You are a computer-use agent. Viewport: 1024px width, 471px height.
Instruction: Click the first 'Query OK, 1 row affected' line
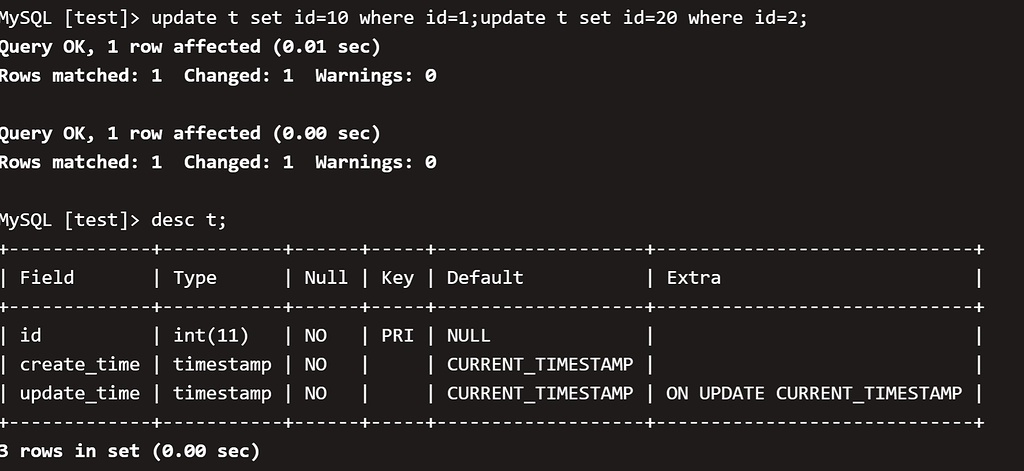[189, 47]
